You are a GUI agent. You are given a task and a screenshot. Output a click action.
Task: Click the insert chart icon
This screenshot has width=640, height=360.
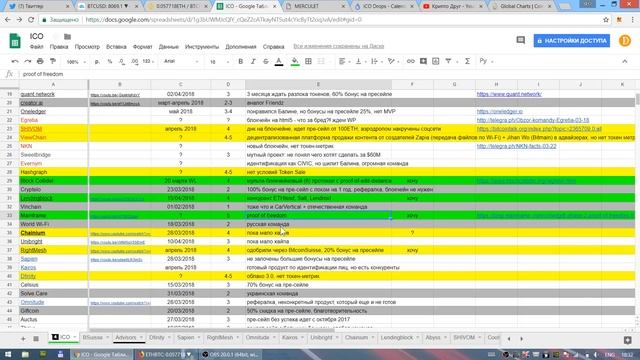click(436, 61)
